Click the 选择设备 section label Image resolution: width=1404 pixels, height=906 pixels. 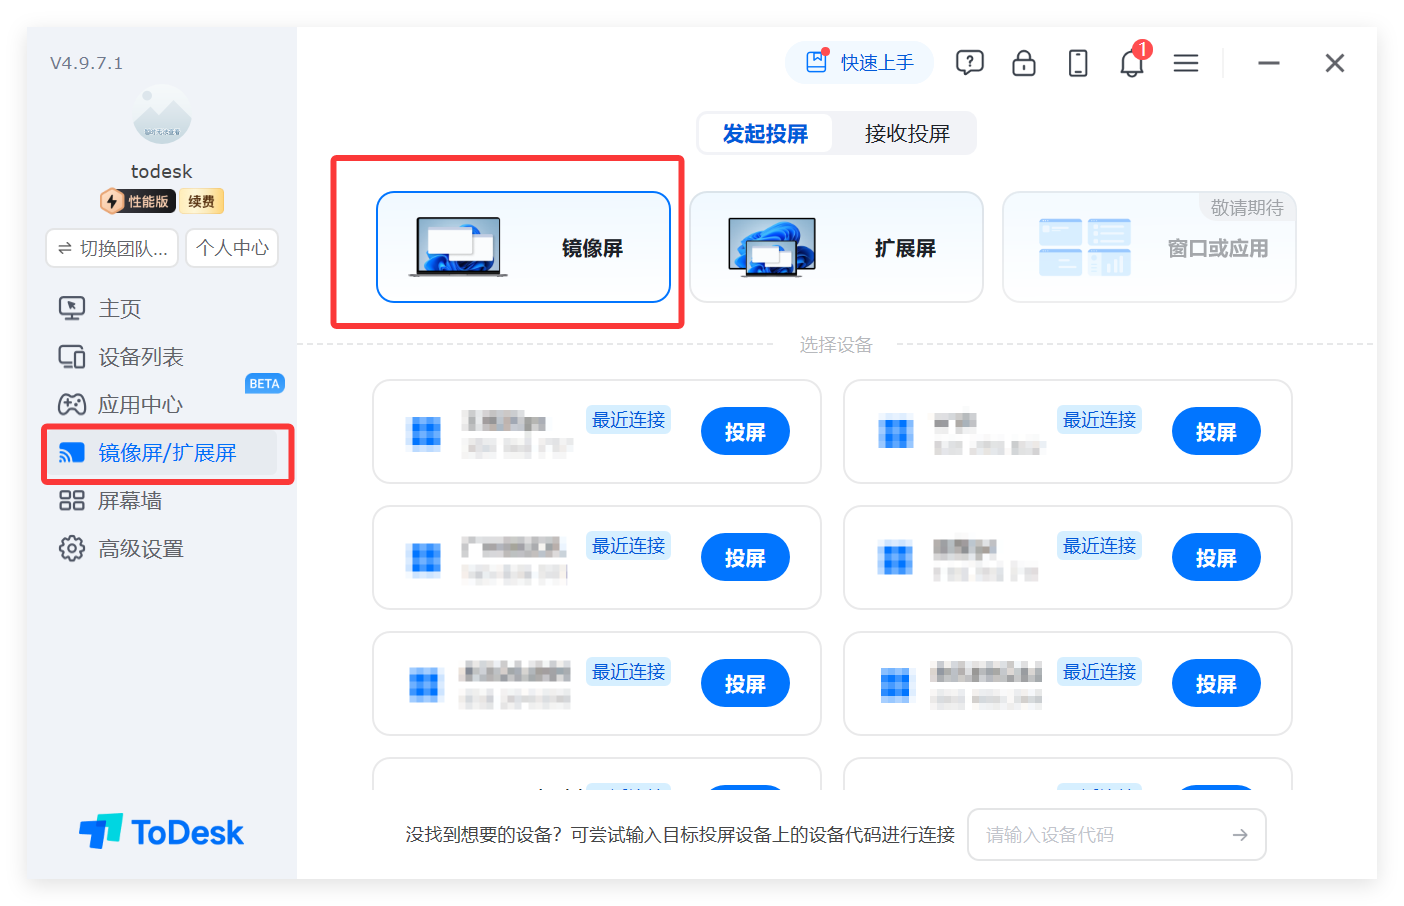click(x=836, y=345)
